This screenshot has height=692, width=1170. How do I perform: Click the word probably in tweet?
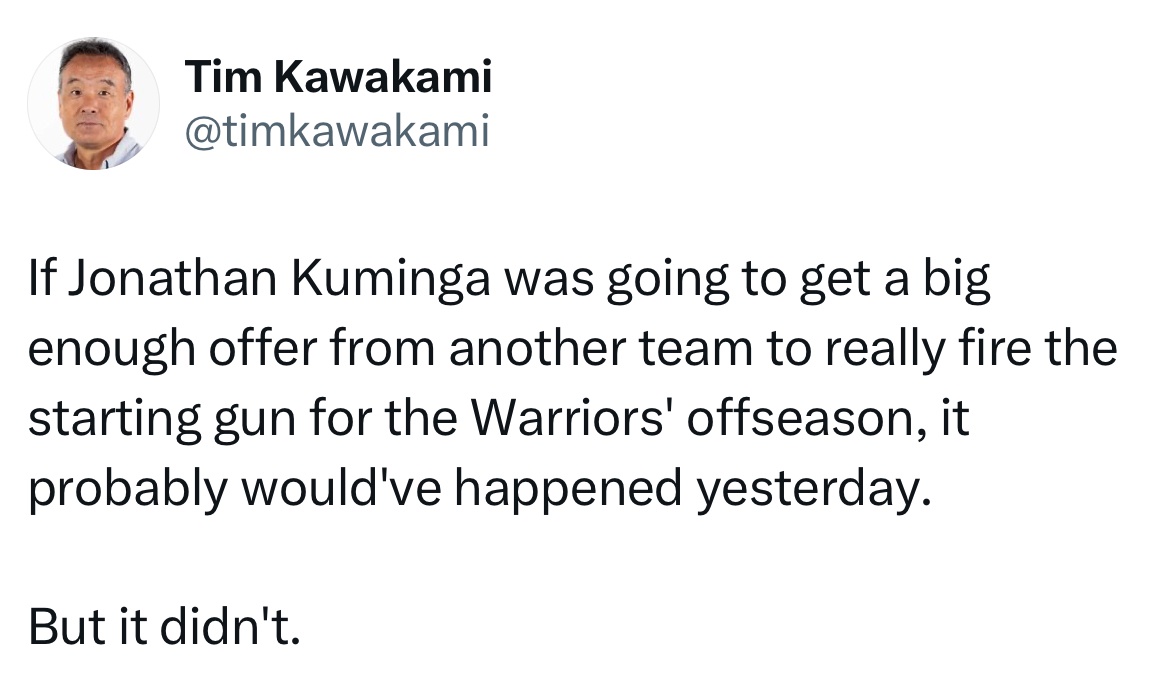tap(127, 490)
